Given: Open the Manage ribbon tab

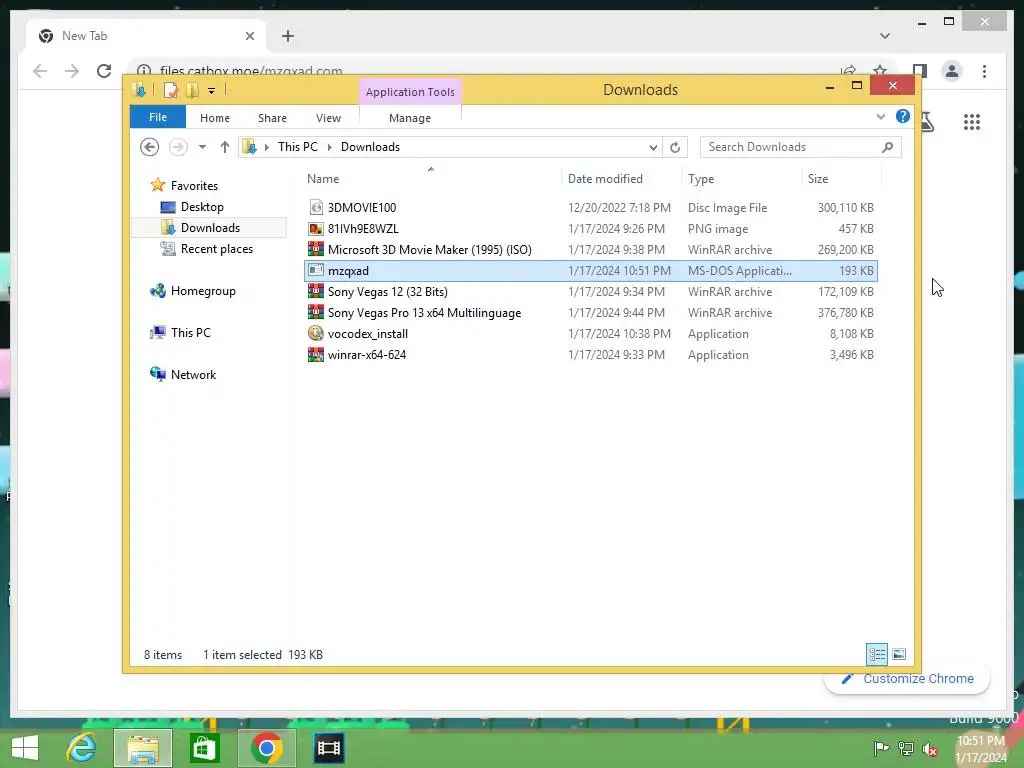Looking at the screenshot, I should click(409, 118).
